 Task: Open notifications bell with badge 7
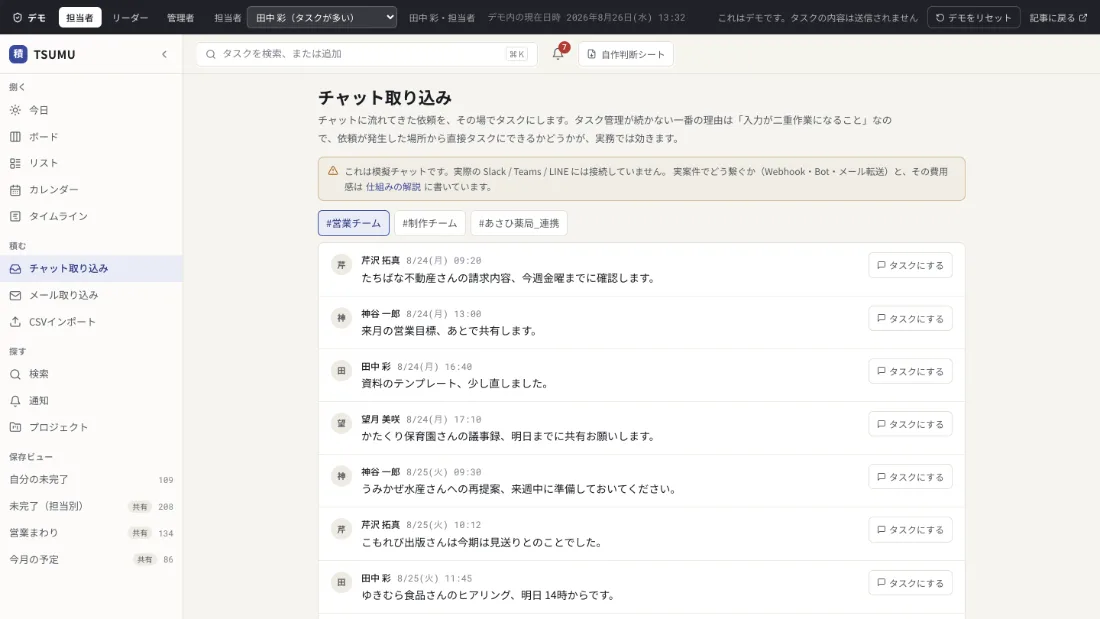pyautogui.click(x=558, y=53)
